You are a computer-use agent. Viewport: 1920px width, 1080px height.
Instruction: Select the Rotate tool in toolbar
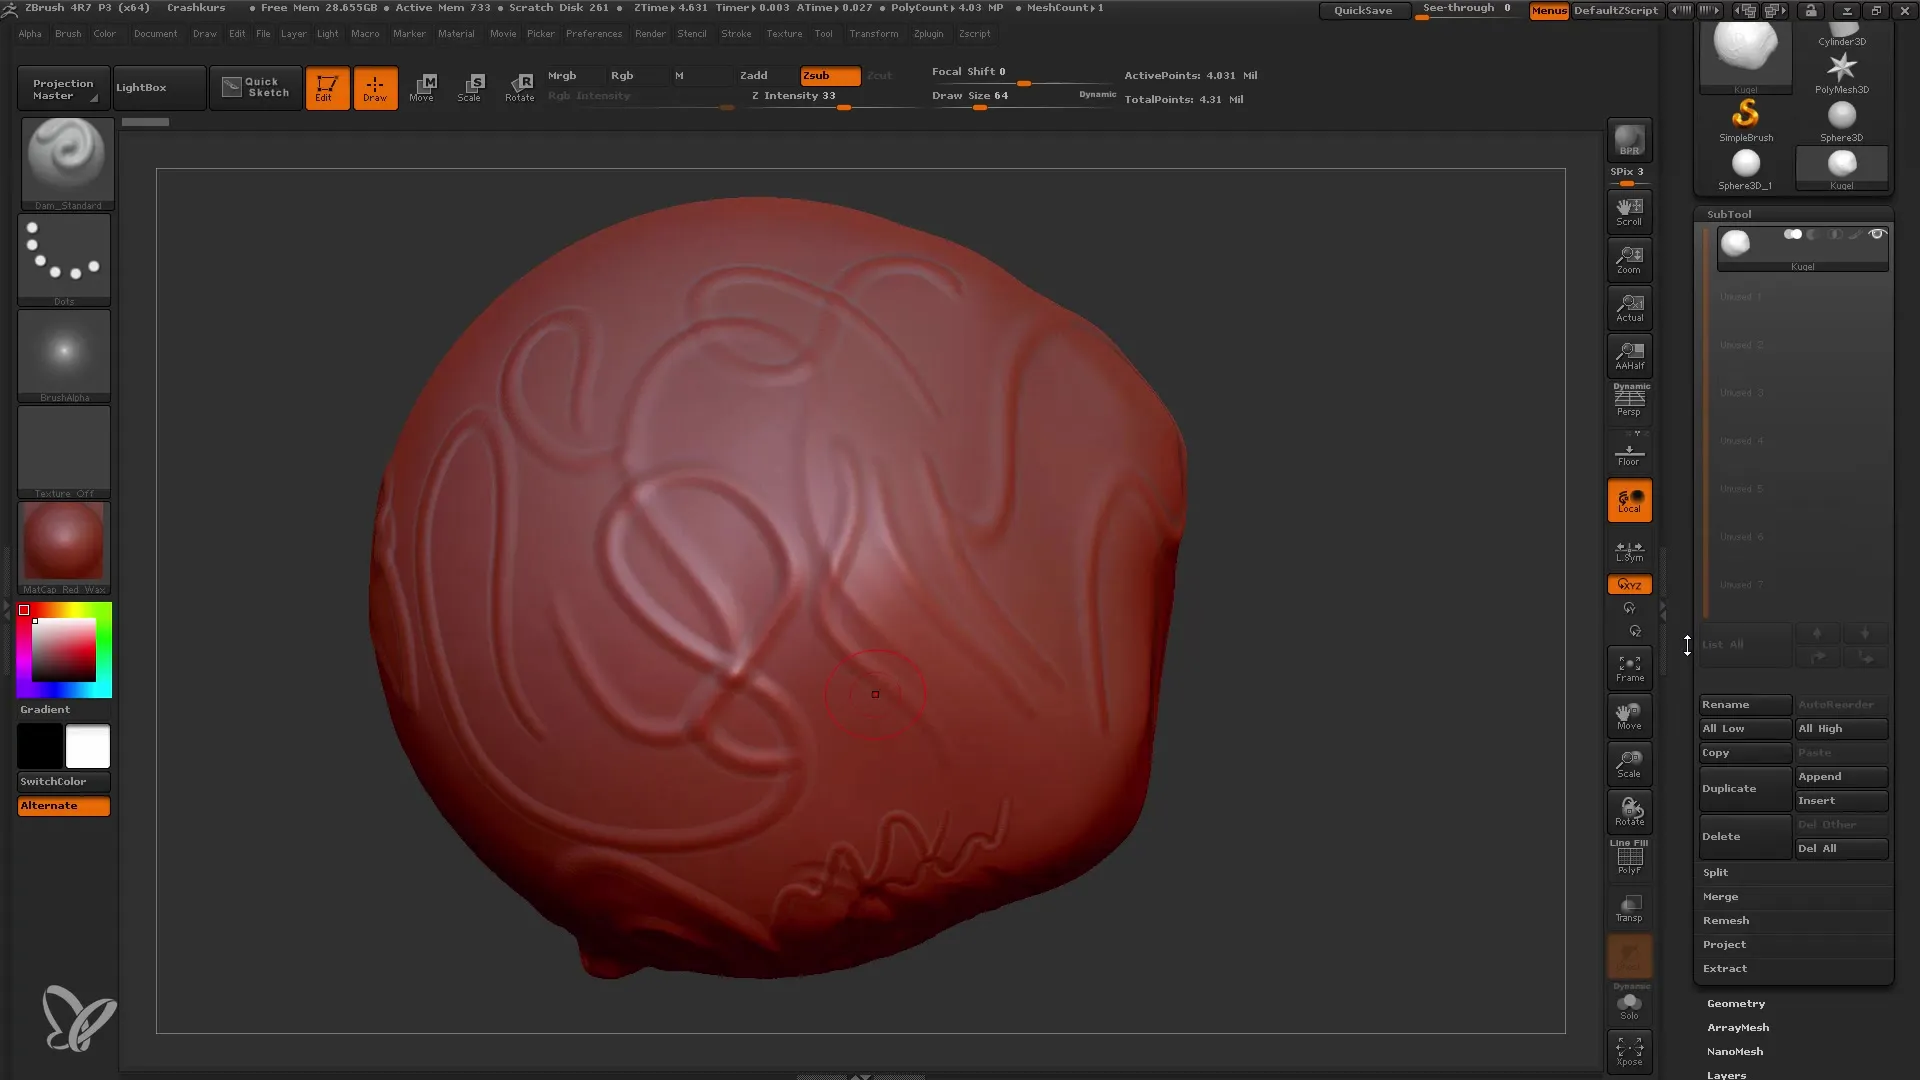520,86
